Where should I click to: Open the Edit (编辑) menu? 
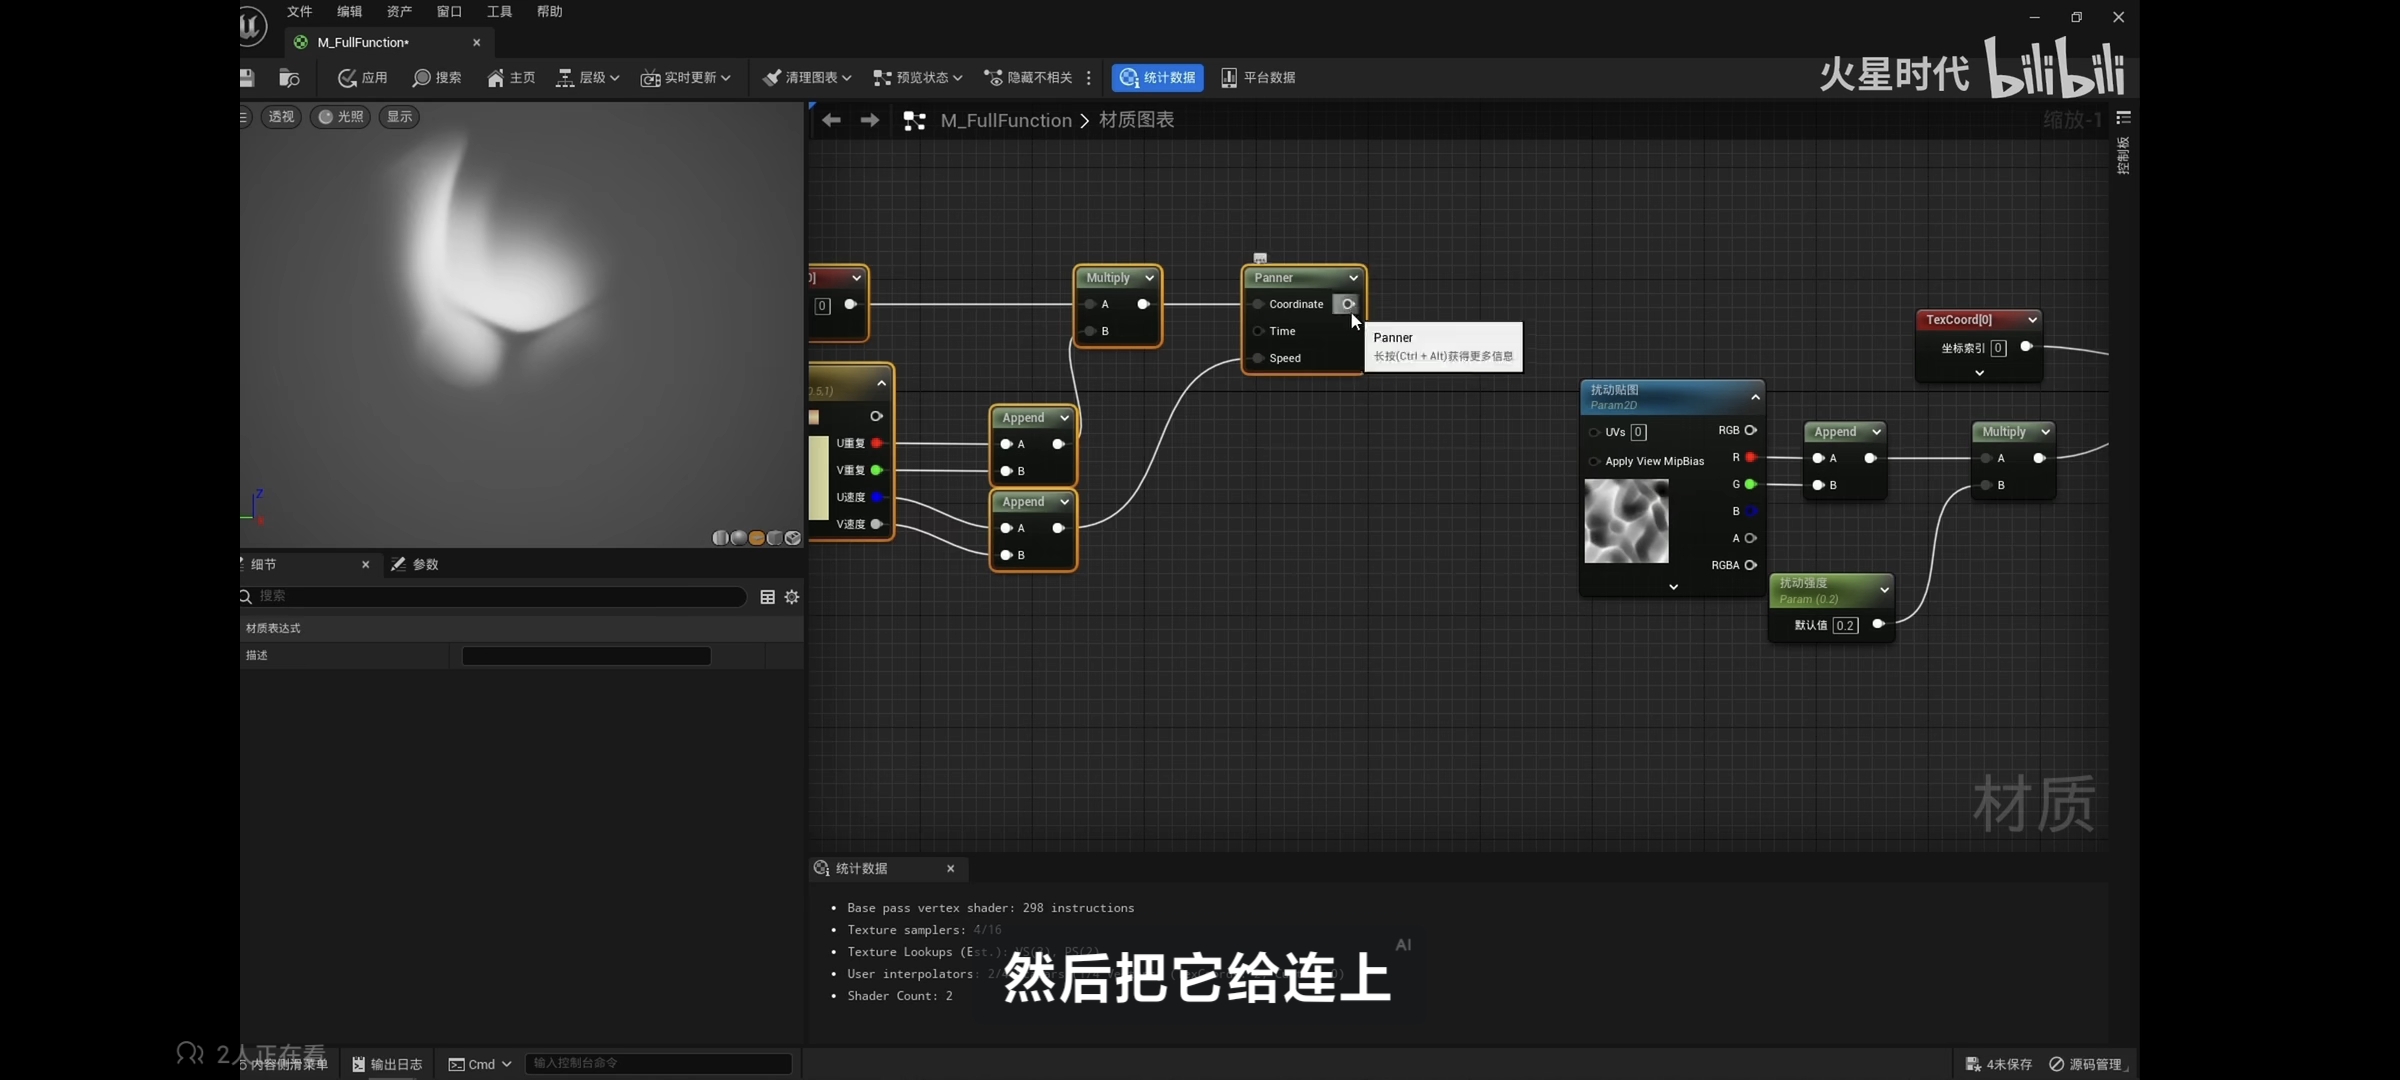[x=349, y=12]
